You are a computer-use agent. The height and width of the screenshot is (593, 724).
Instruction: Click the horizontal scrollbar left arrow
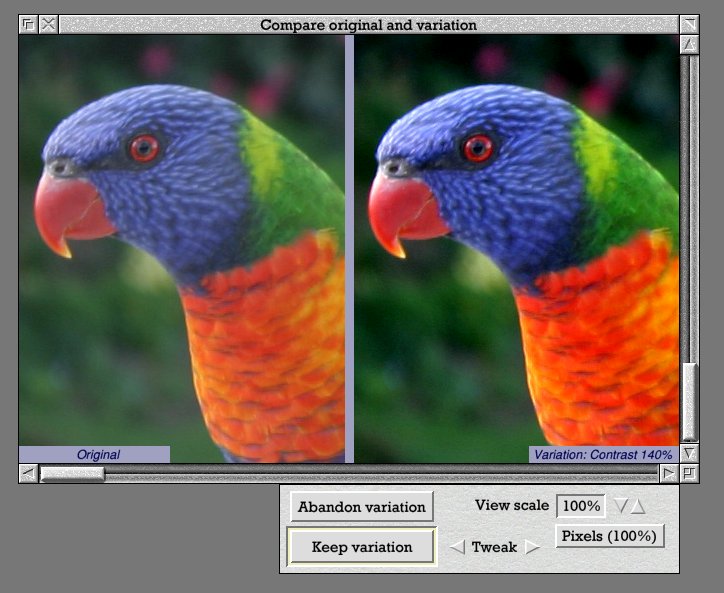(29, 473)
